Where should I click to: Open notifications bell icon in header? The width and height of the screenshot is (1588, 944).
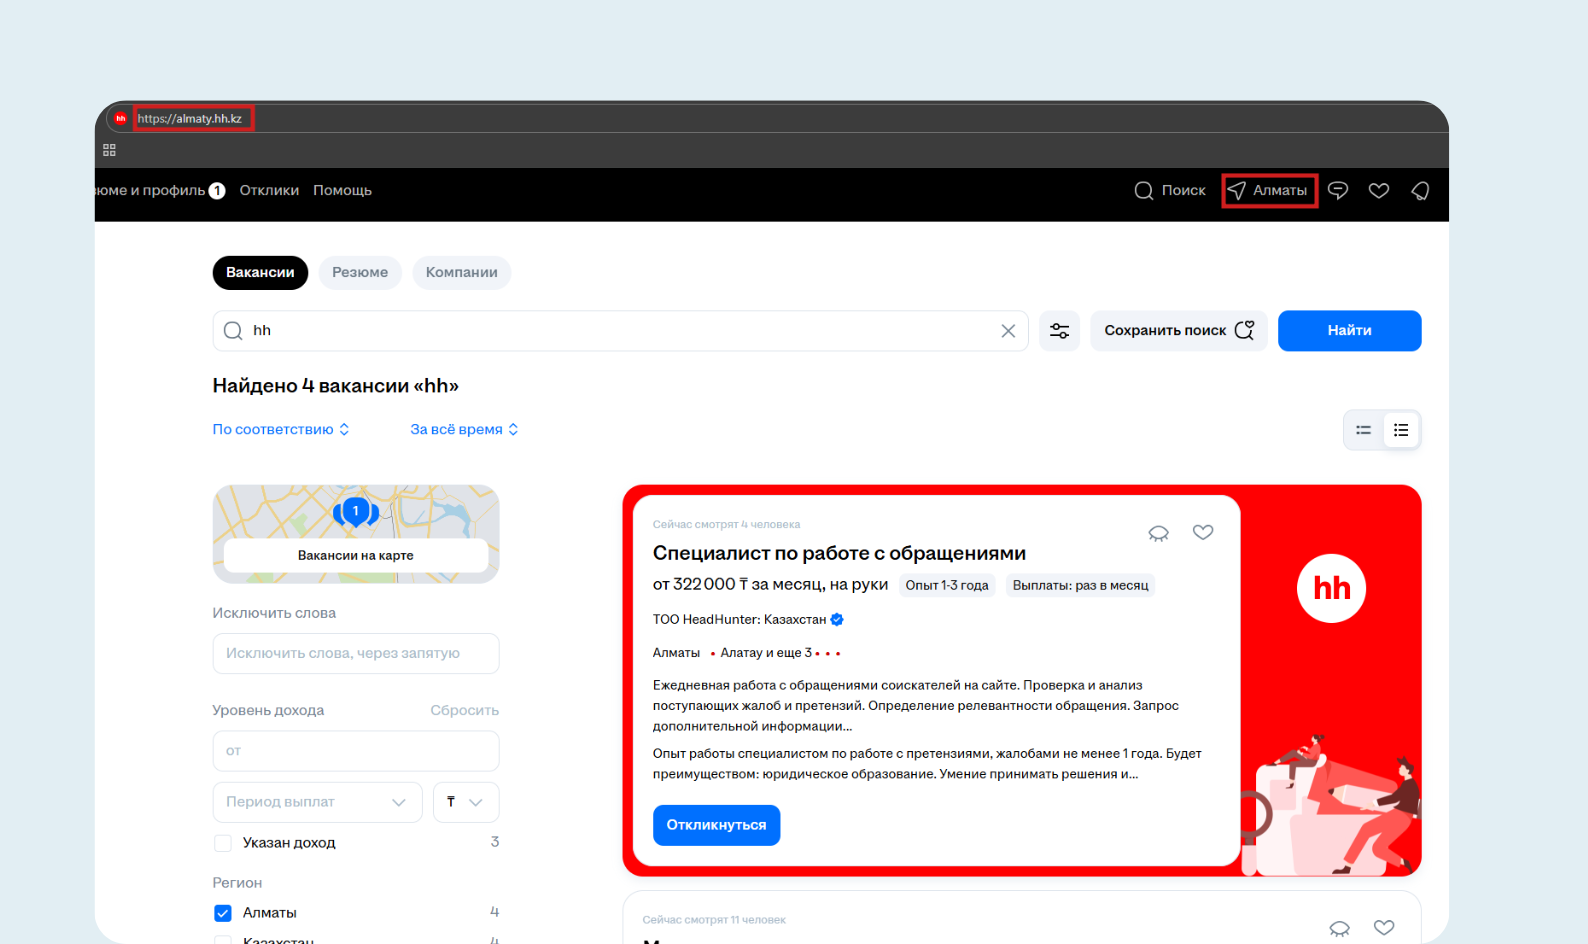coord(1420,190)
